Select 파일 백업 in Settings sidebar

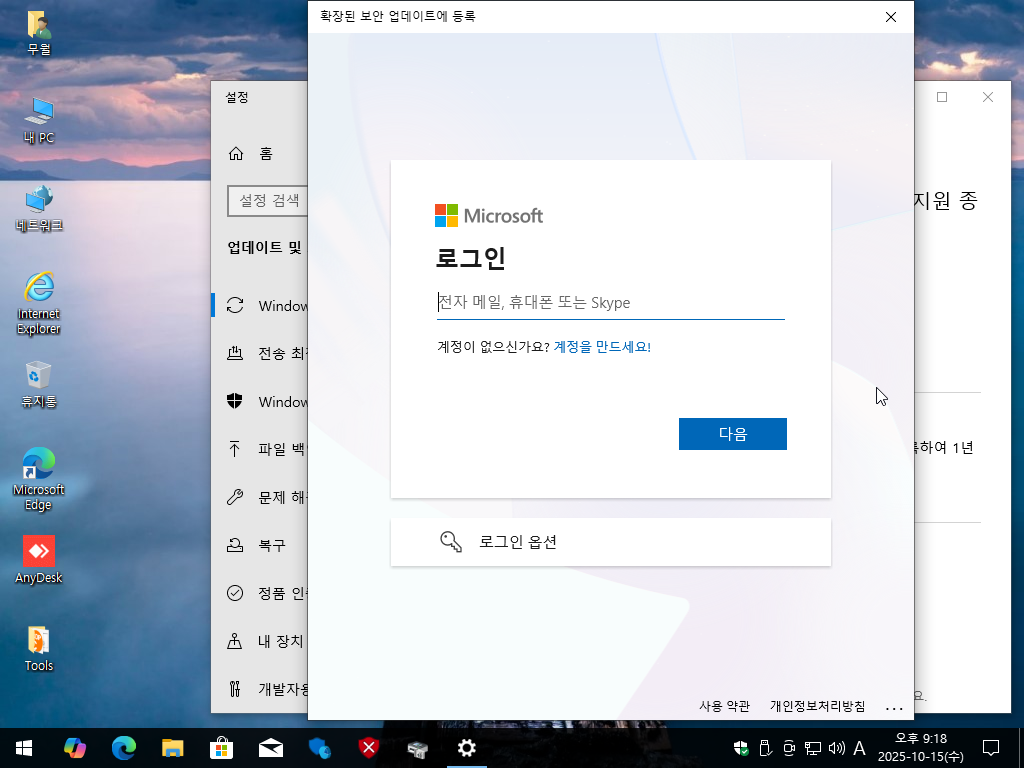(x=261, y=449)
